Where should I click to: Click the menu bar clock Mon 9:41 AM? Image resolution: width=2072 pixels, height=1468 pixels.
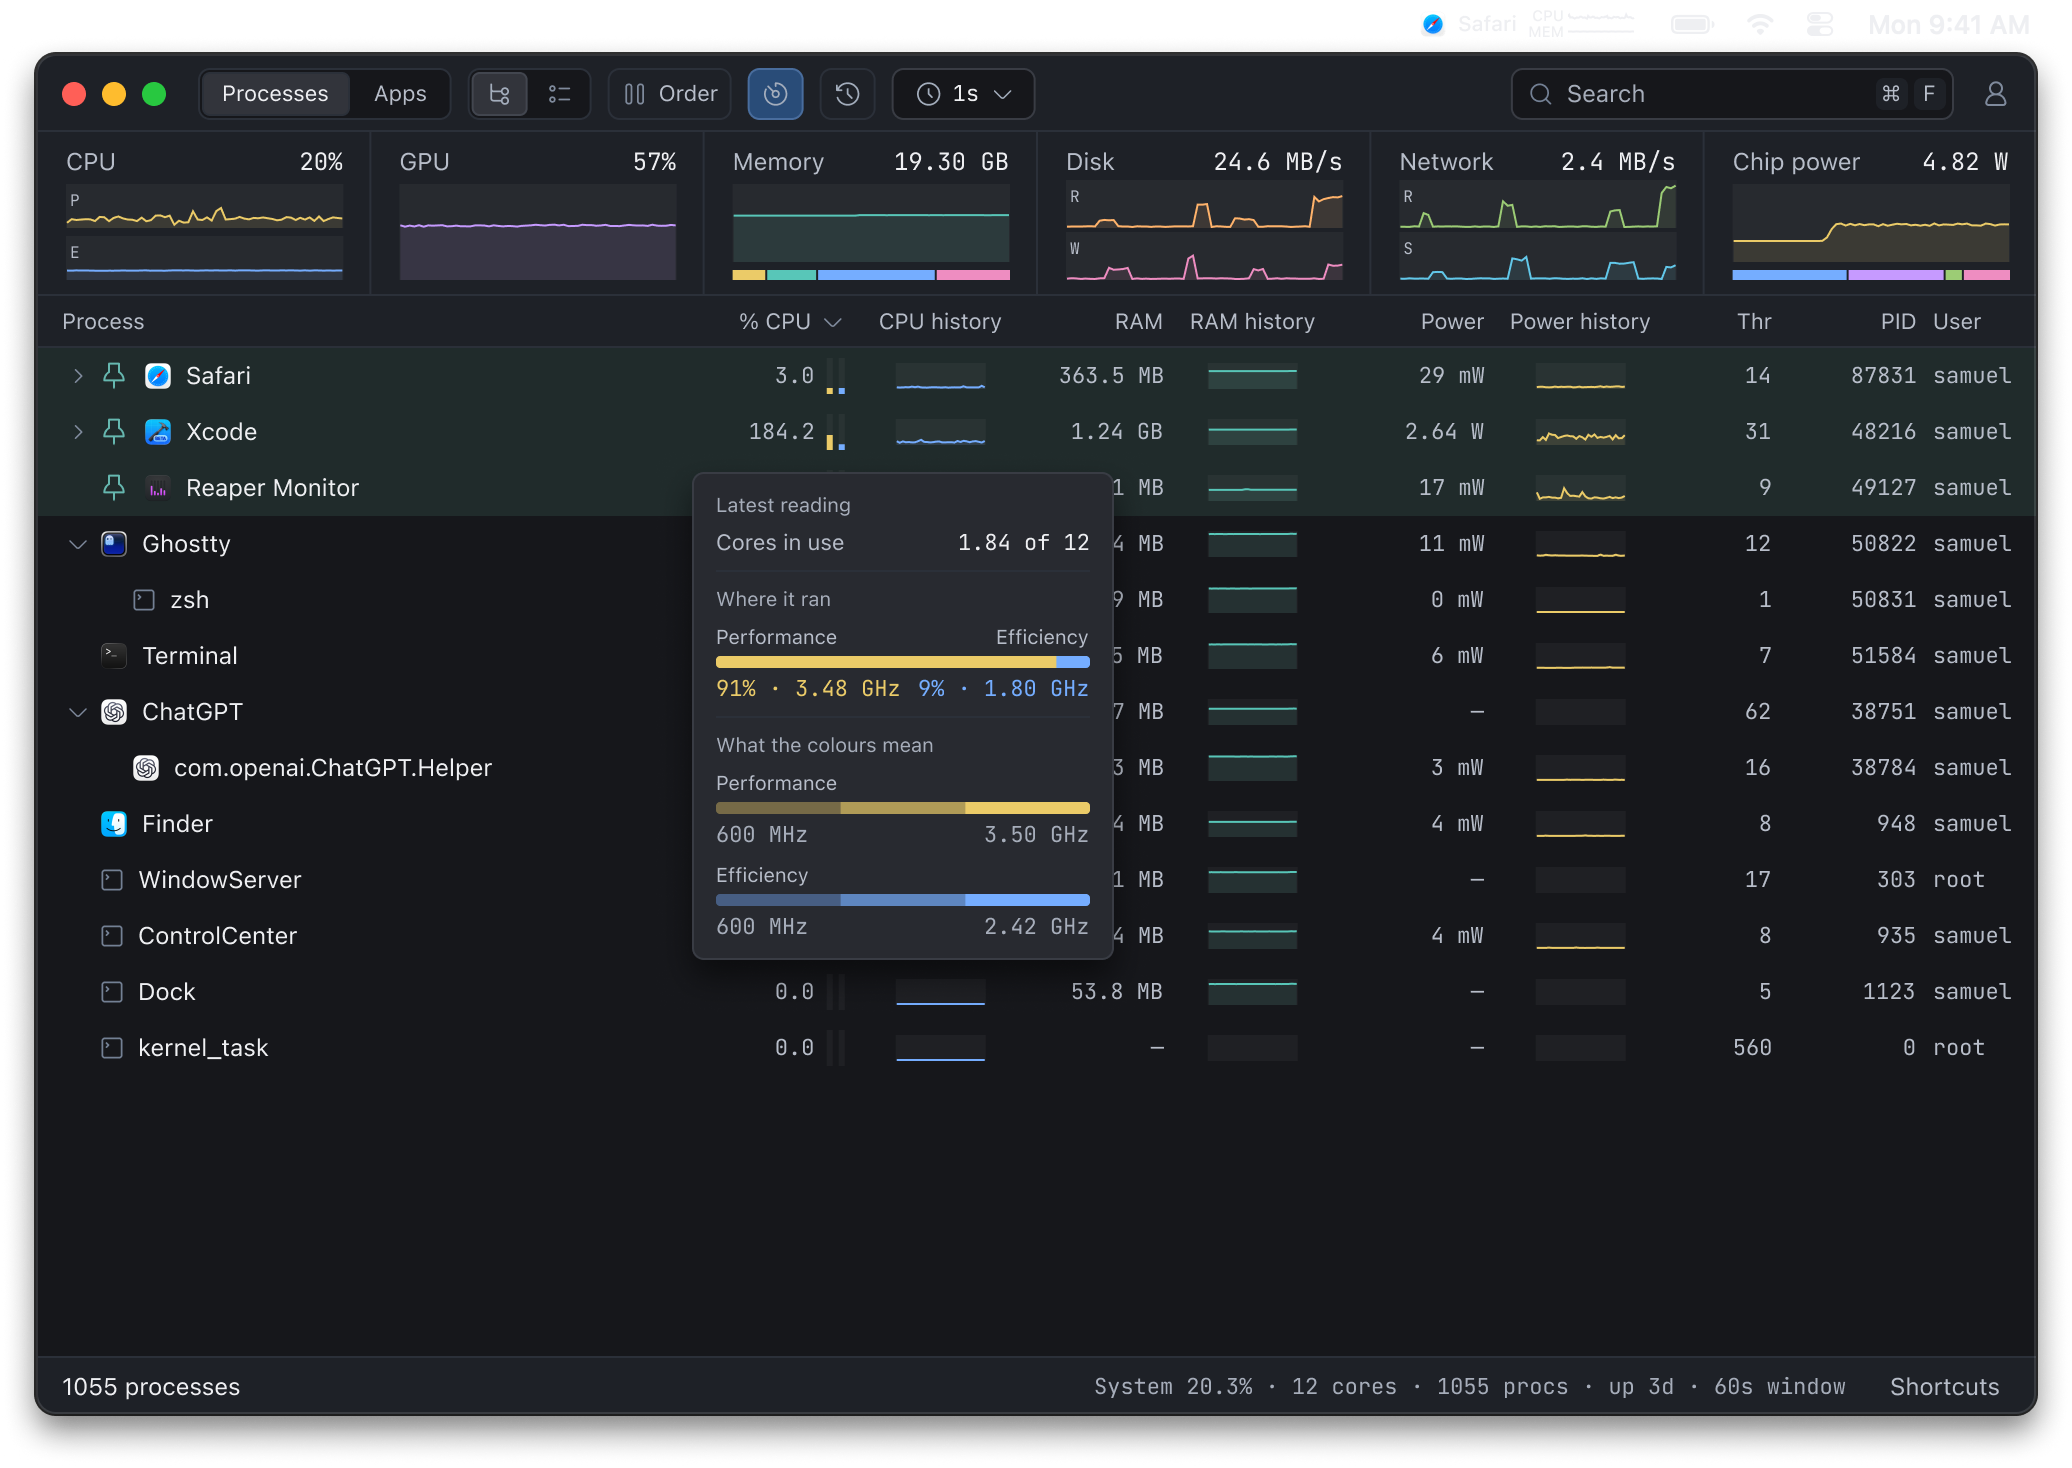click(x=1948, y=24)
